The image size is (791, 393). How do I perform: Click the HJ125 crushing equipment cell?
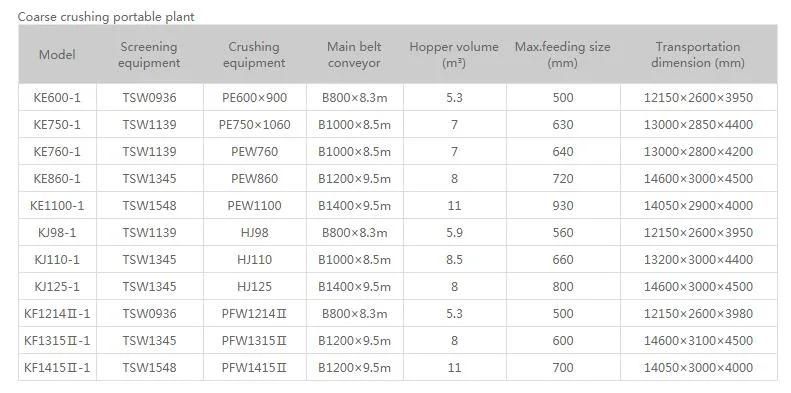coord(254,287)
